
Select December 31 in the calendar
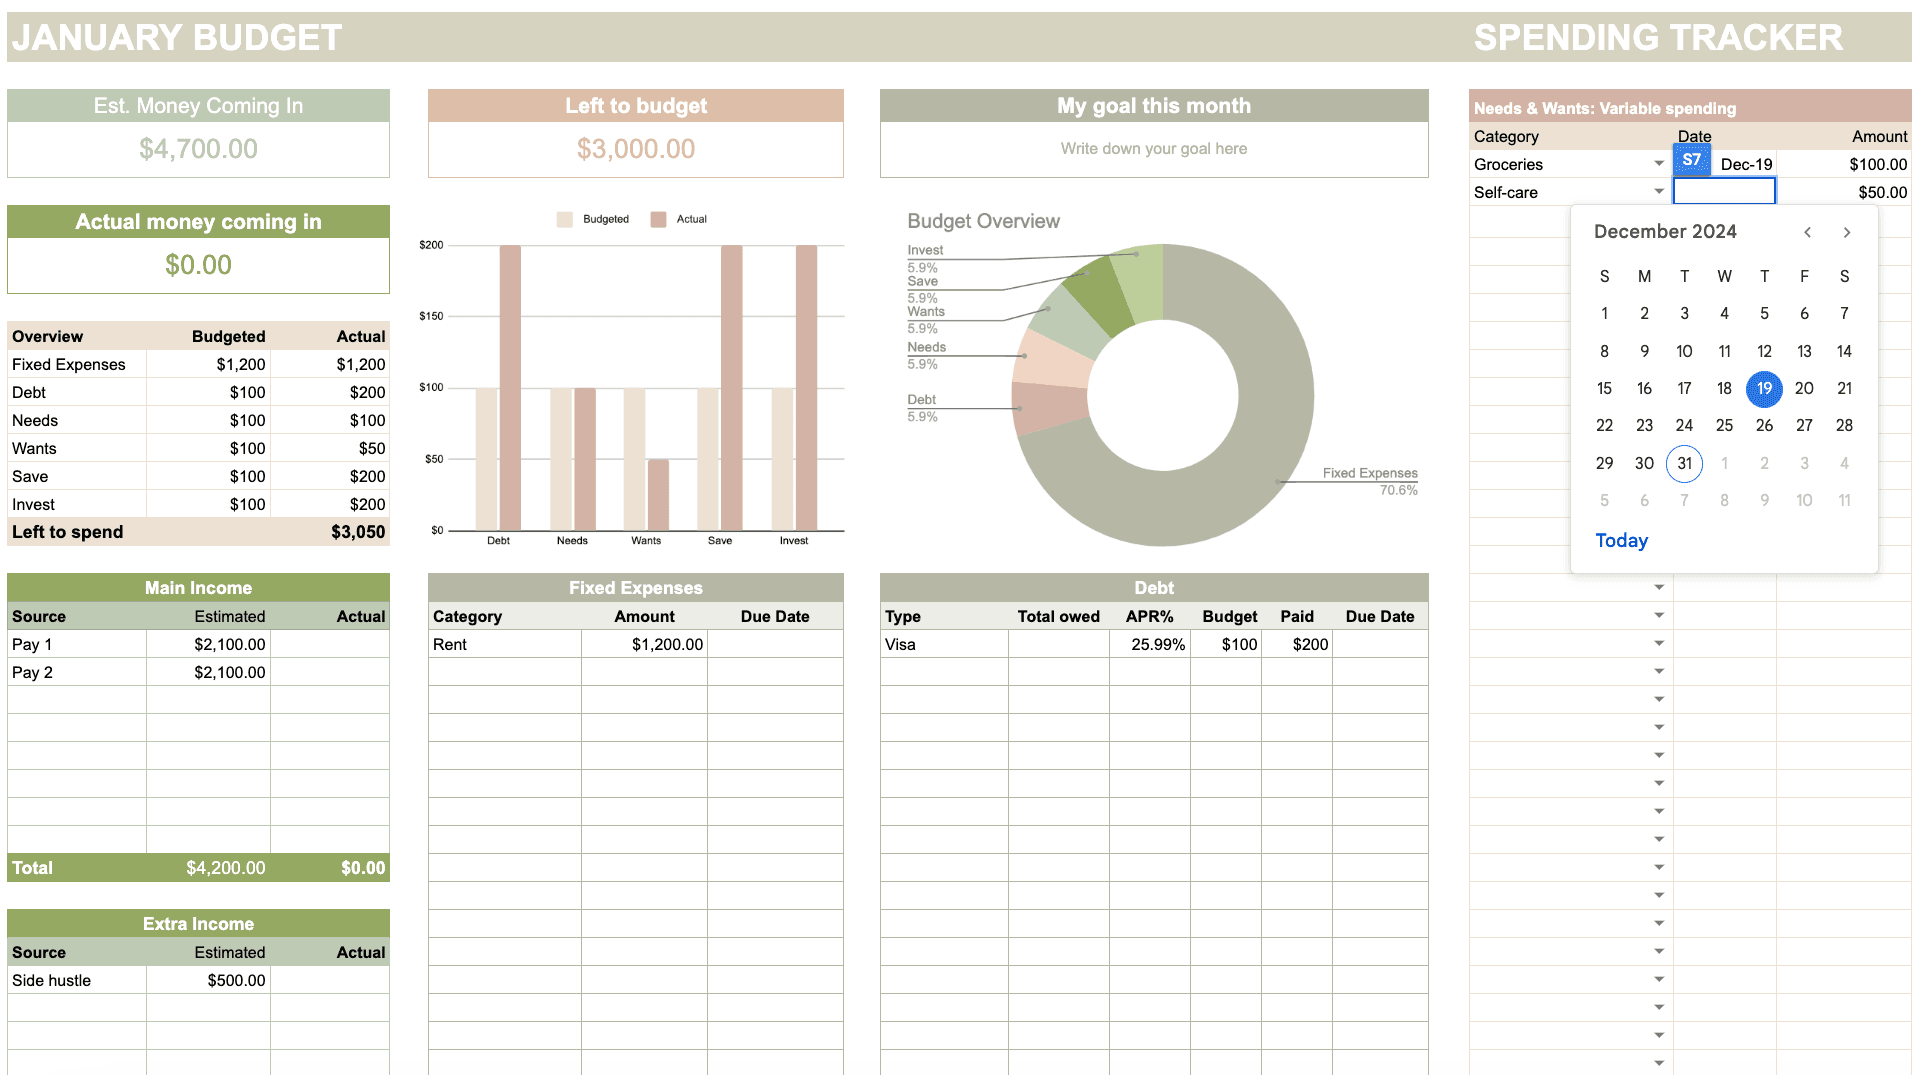point(1684,463)
